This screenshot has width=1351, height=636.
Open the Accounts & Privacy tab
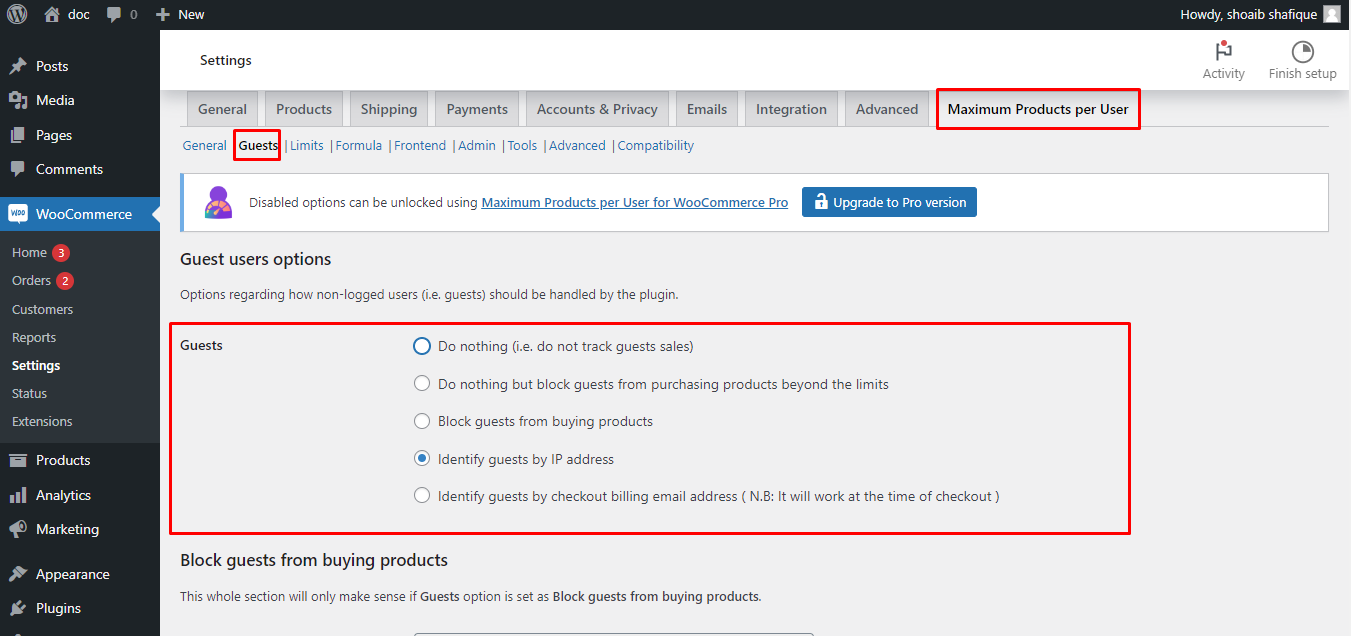pos(597,109)
